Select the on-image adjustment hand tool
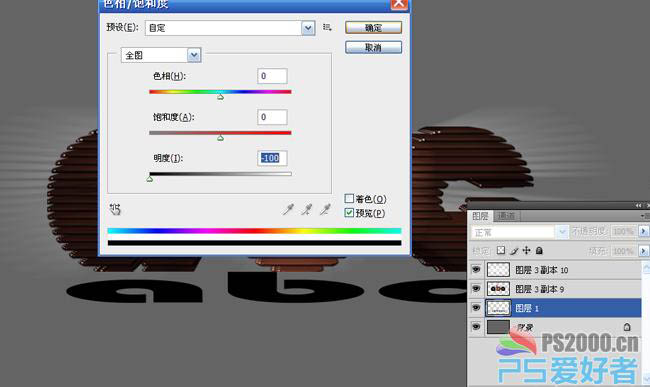 tap(115, 209)
